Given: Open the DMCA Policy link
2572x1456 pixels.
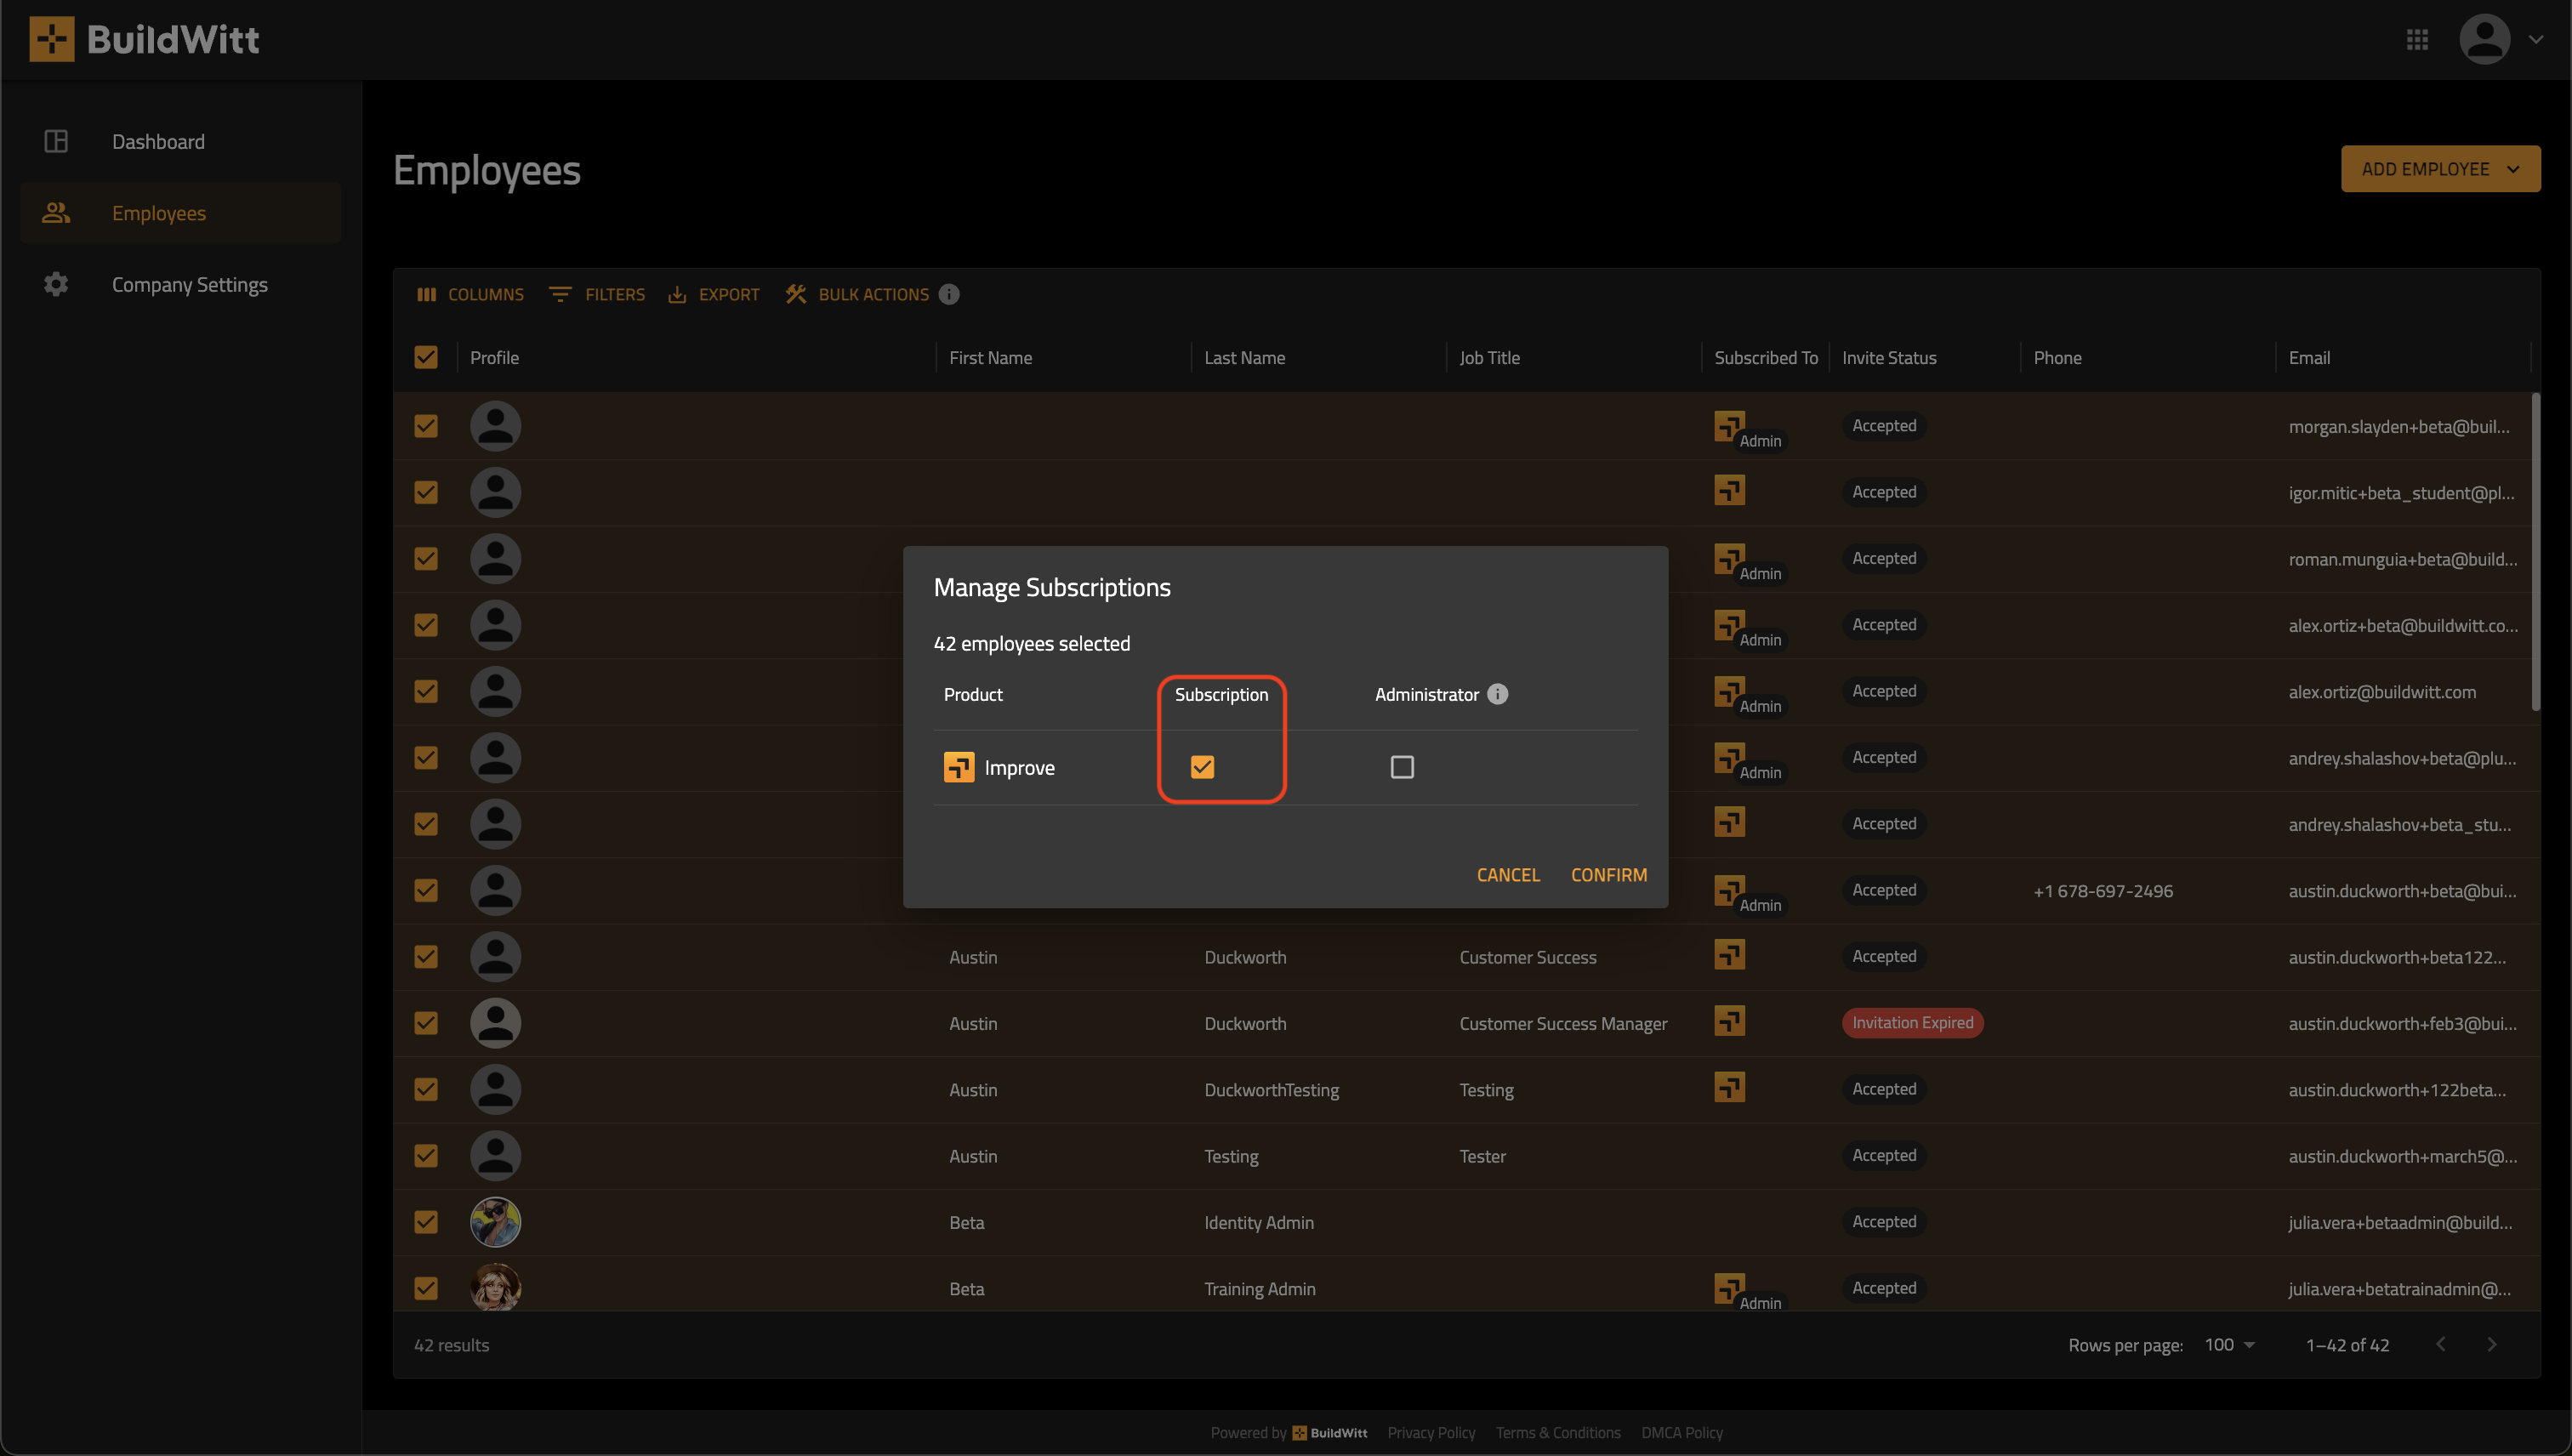Looking at the screenshot, I should tap(1682, 1433).
